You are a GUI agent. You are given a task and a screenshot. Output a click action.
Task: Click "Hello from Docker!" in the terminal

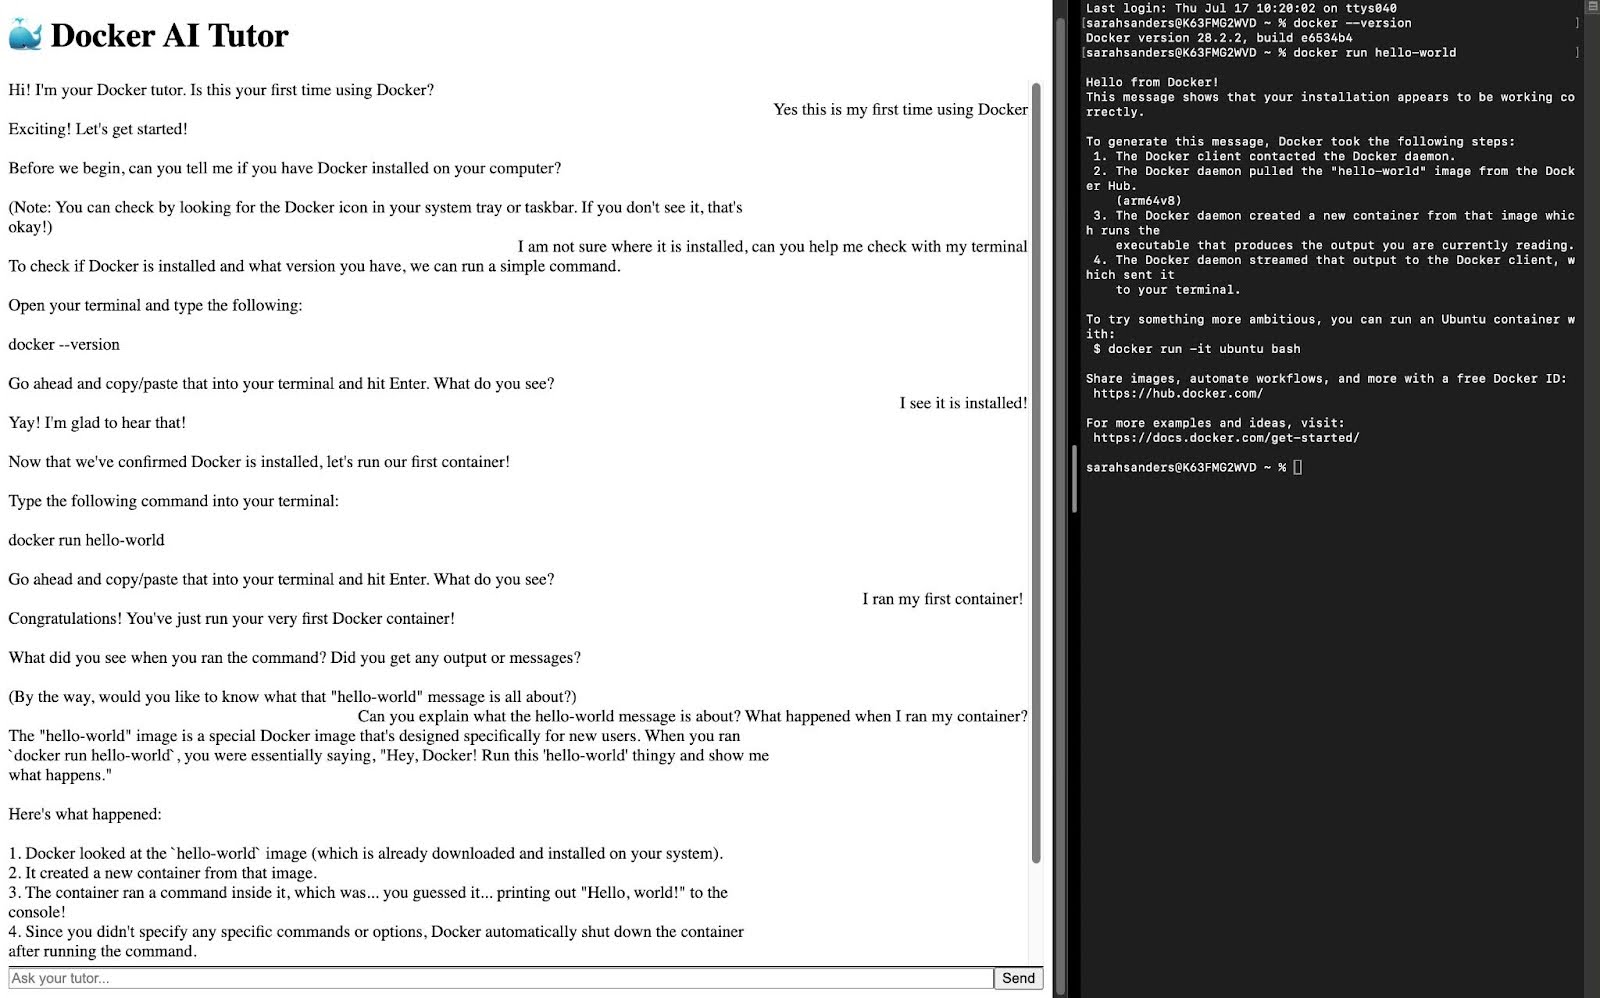(x=1152, y=82)
